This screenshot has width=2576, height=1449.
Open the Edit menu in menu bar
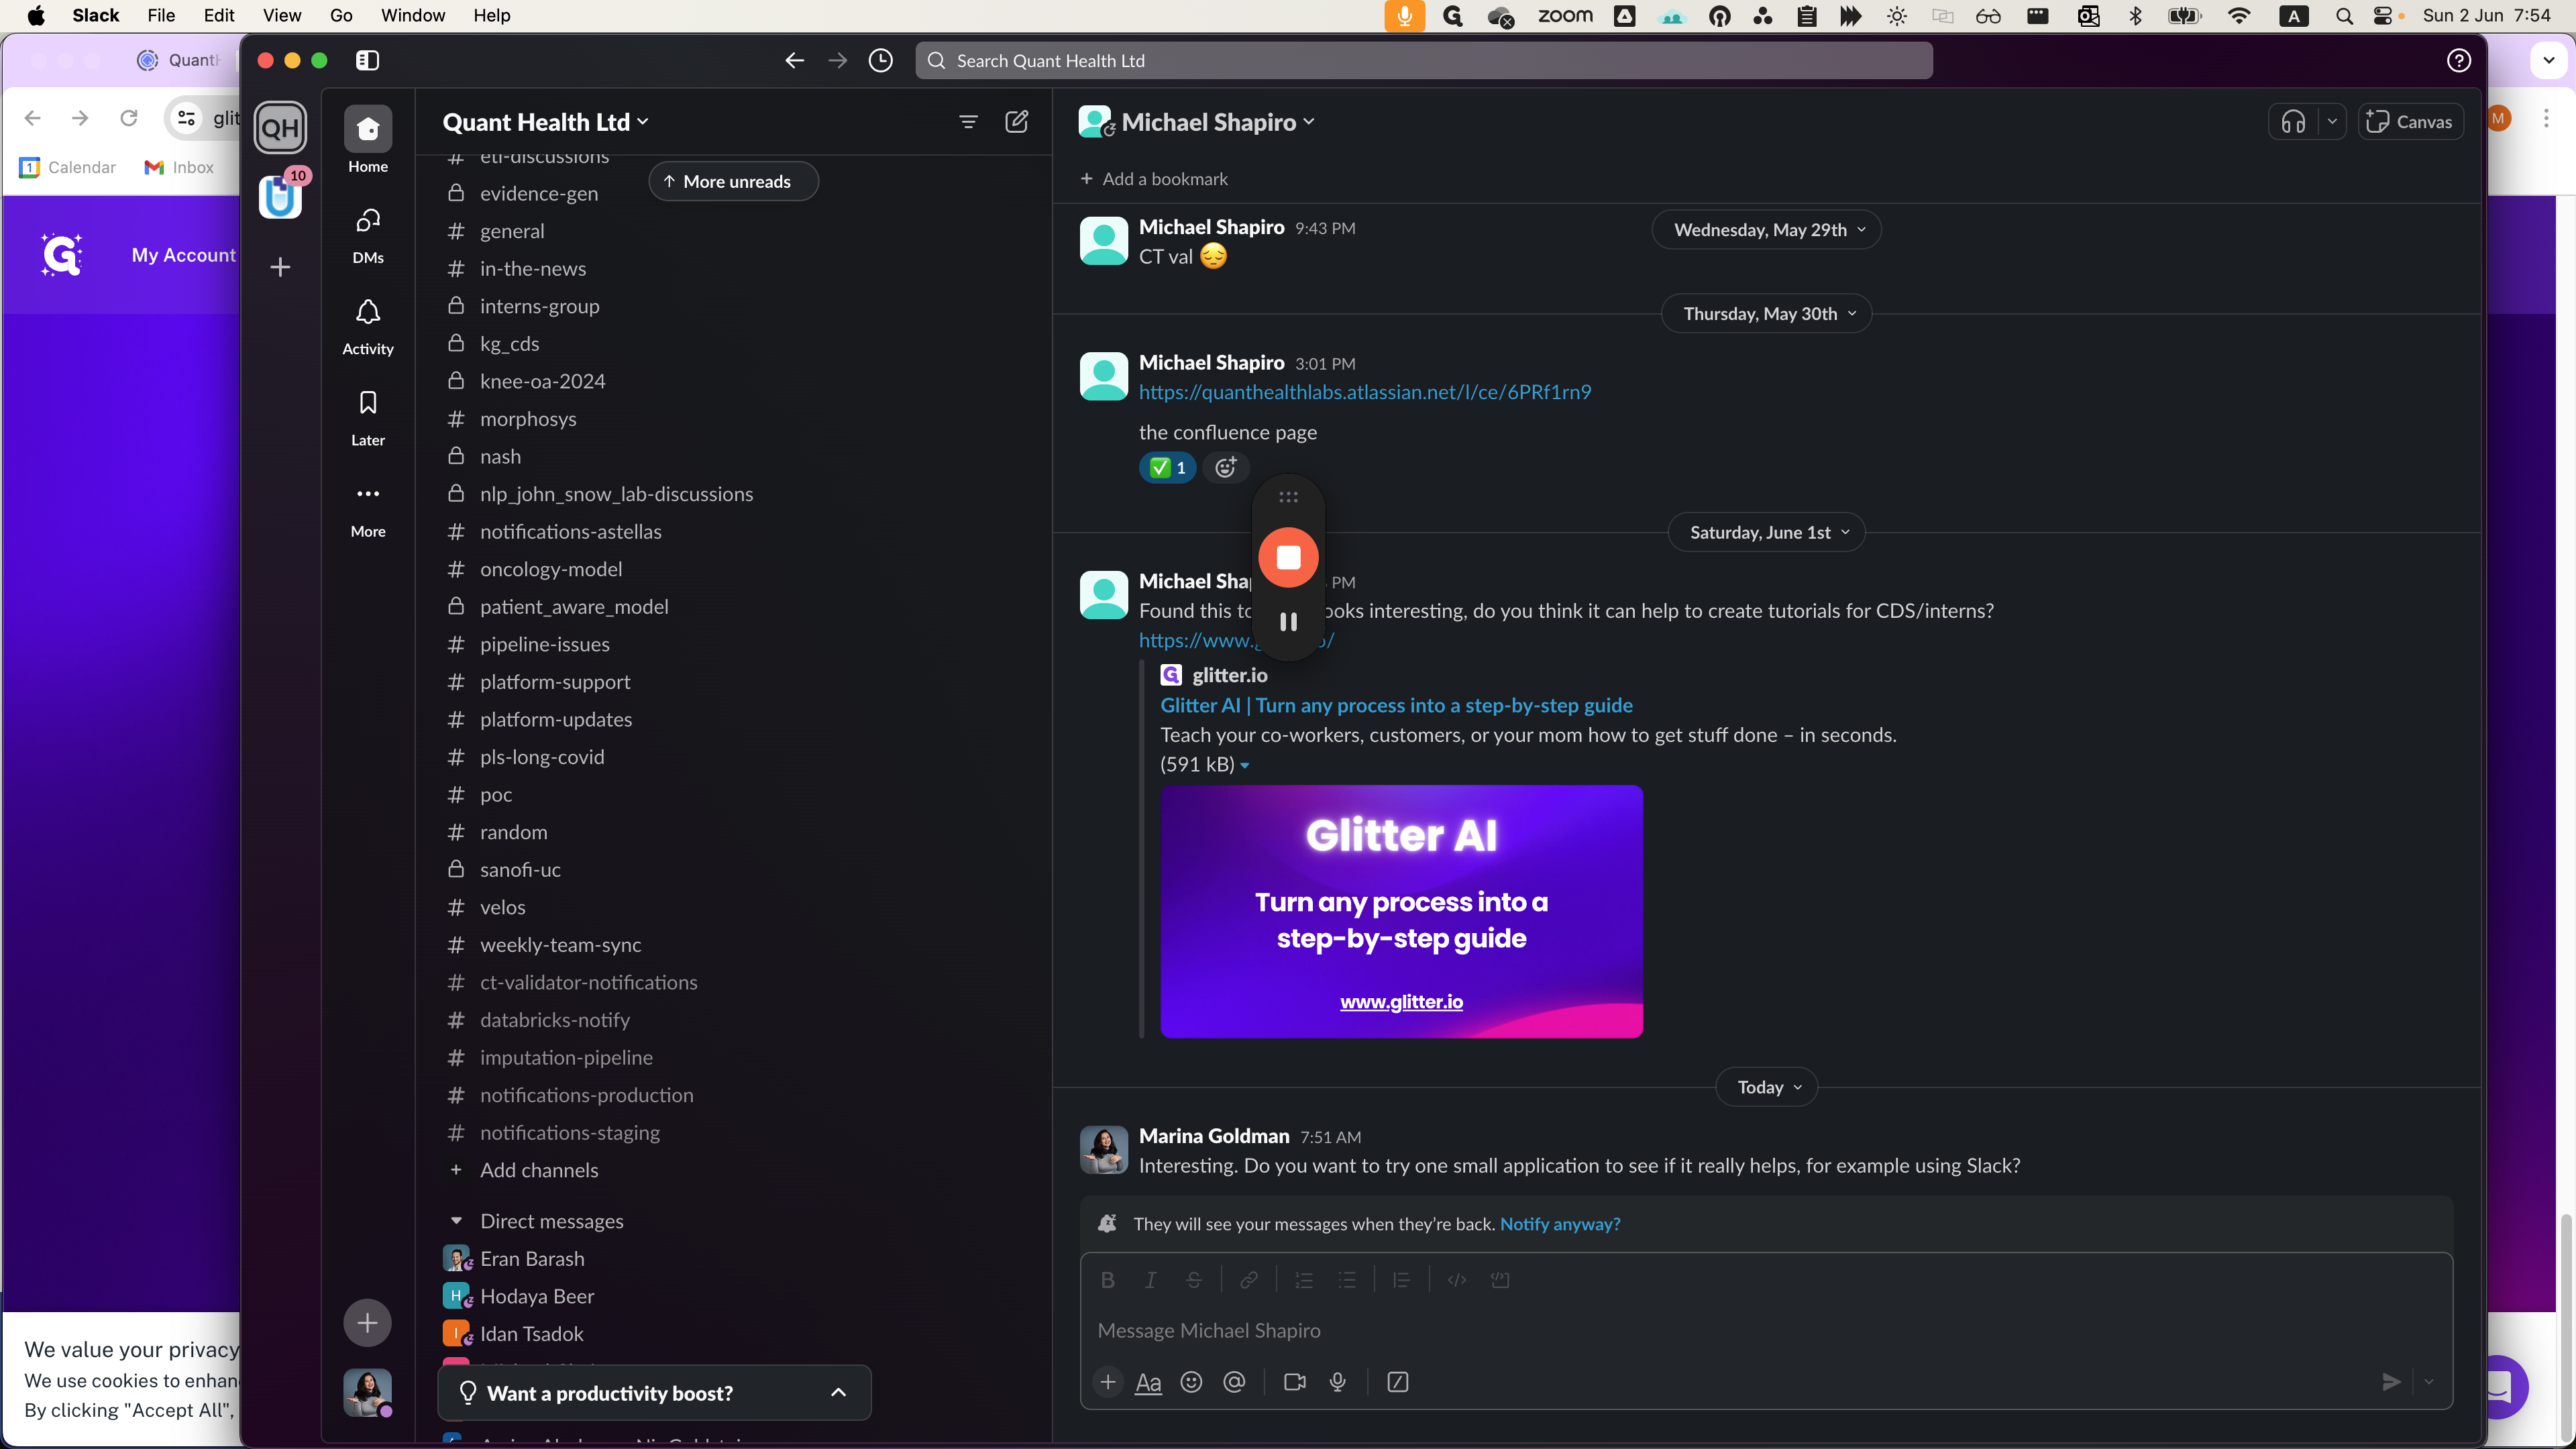[218, 15]
